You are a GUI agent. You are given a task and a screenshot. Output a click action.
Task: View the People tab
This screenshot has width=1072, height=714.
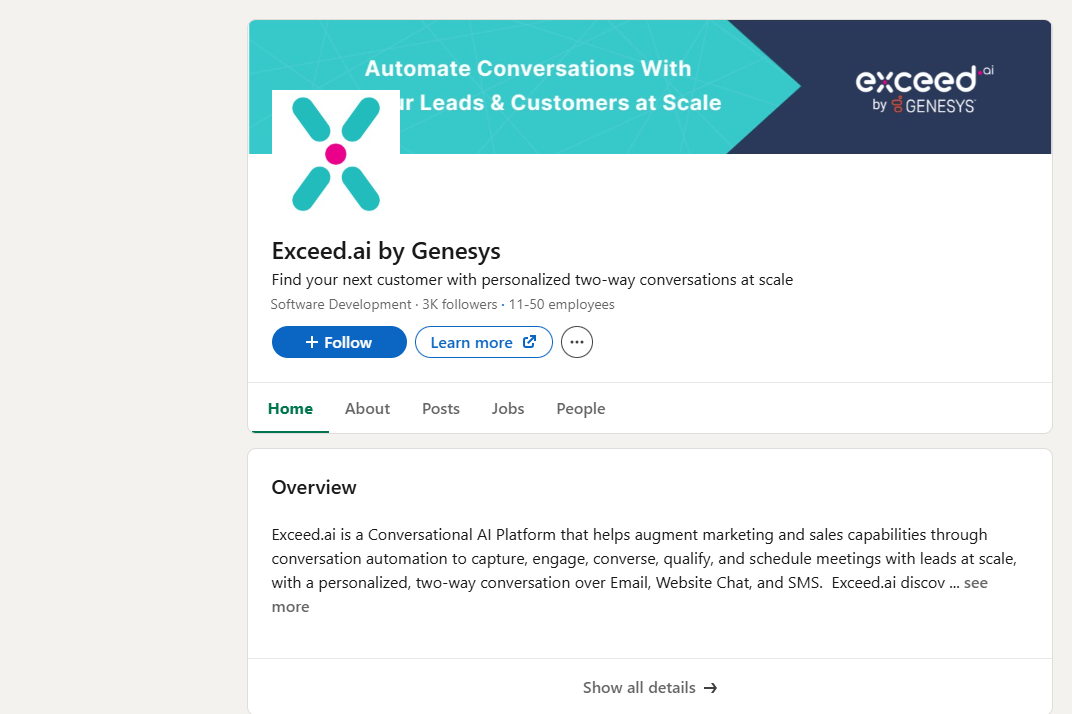click(x=581, y=409)
